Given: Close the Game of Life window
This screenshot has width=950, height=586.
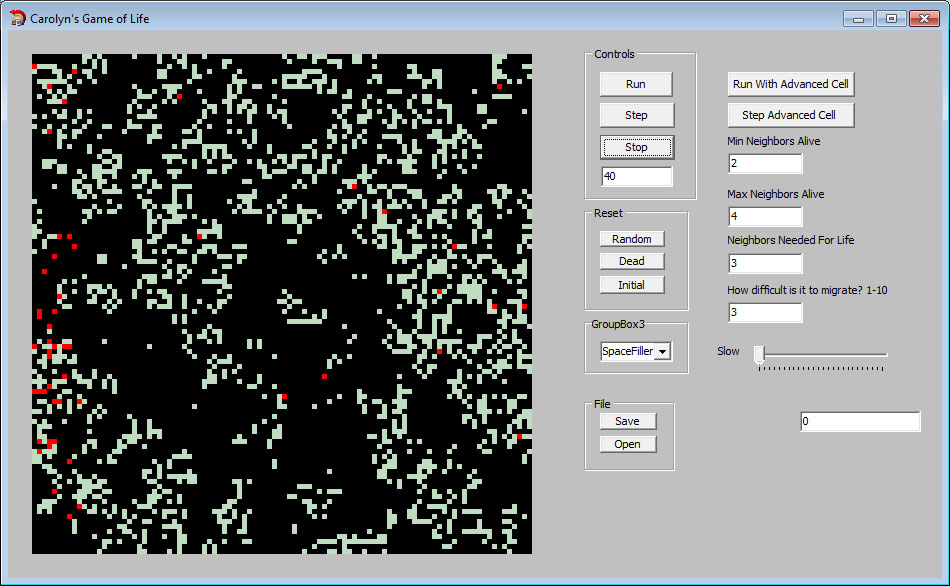Looking at the screenshot, I should [x=925, y=19].
